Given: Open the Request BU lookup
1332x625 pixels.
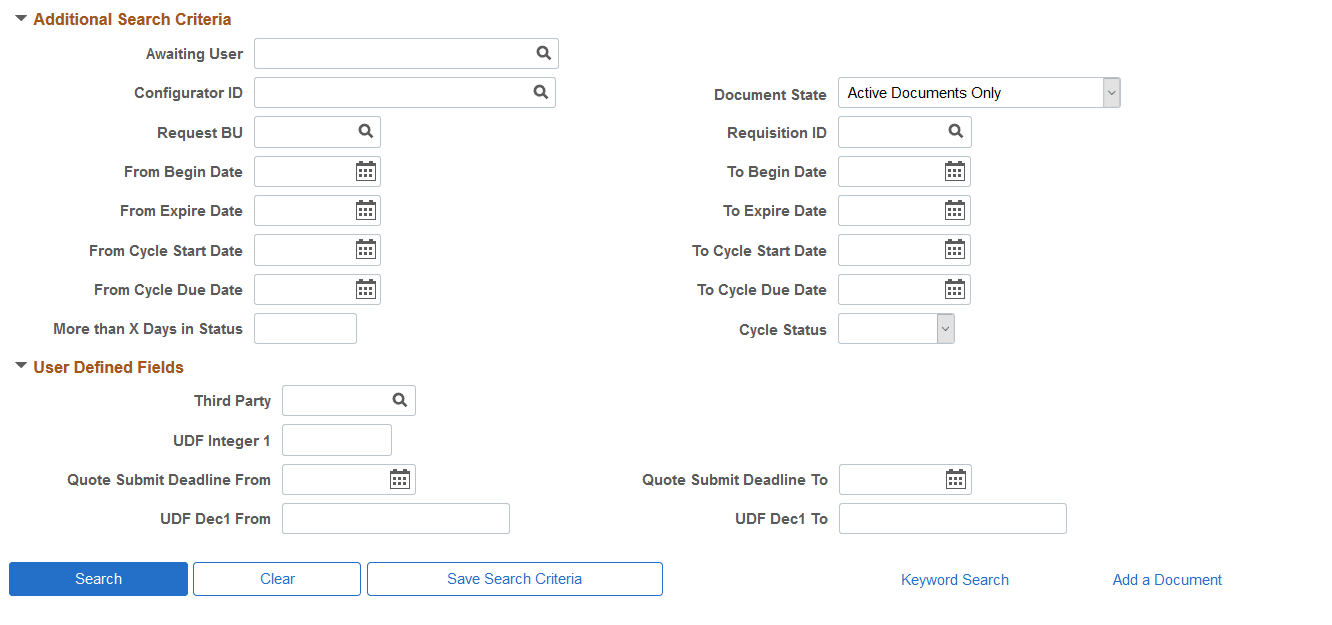Looking at the screenshot, I should point(364,131).
